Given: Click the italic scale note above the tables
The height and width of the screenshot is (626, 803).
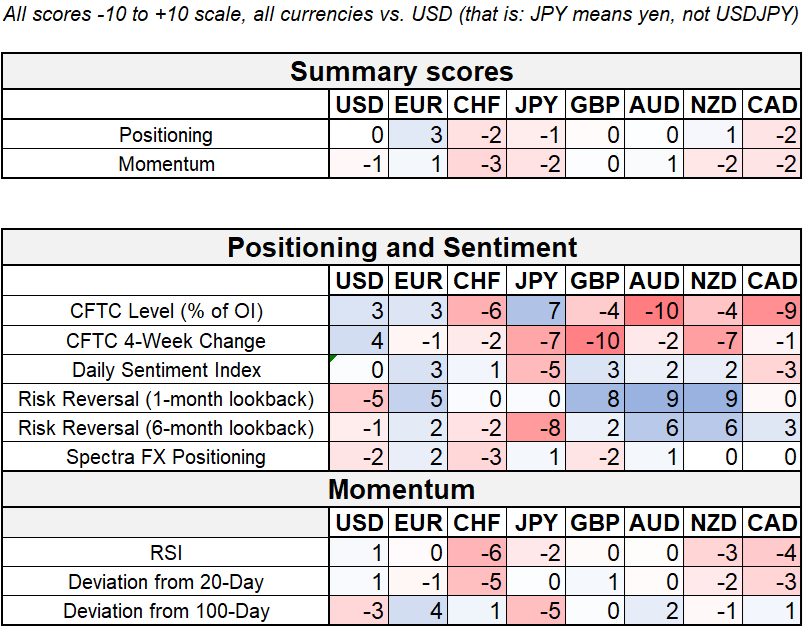Looking at the screenshot, I should [x=401, y=17].
